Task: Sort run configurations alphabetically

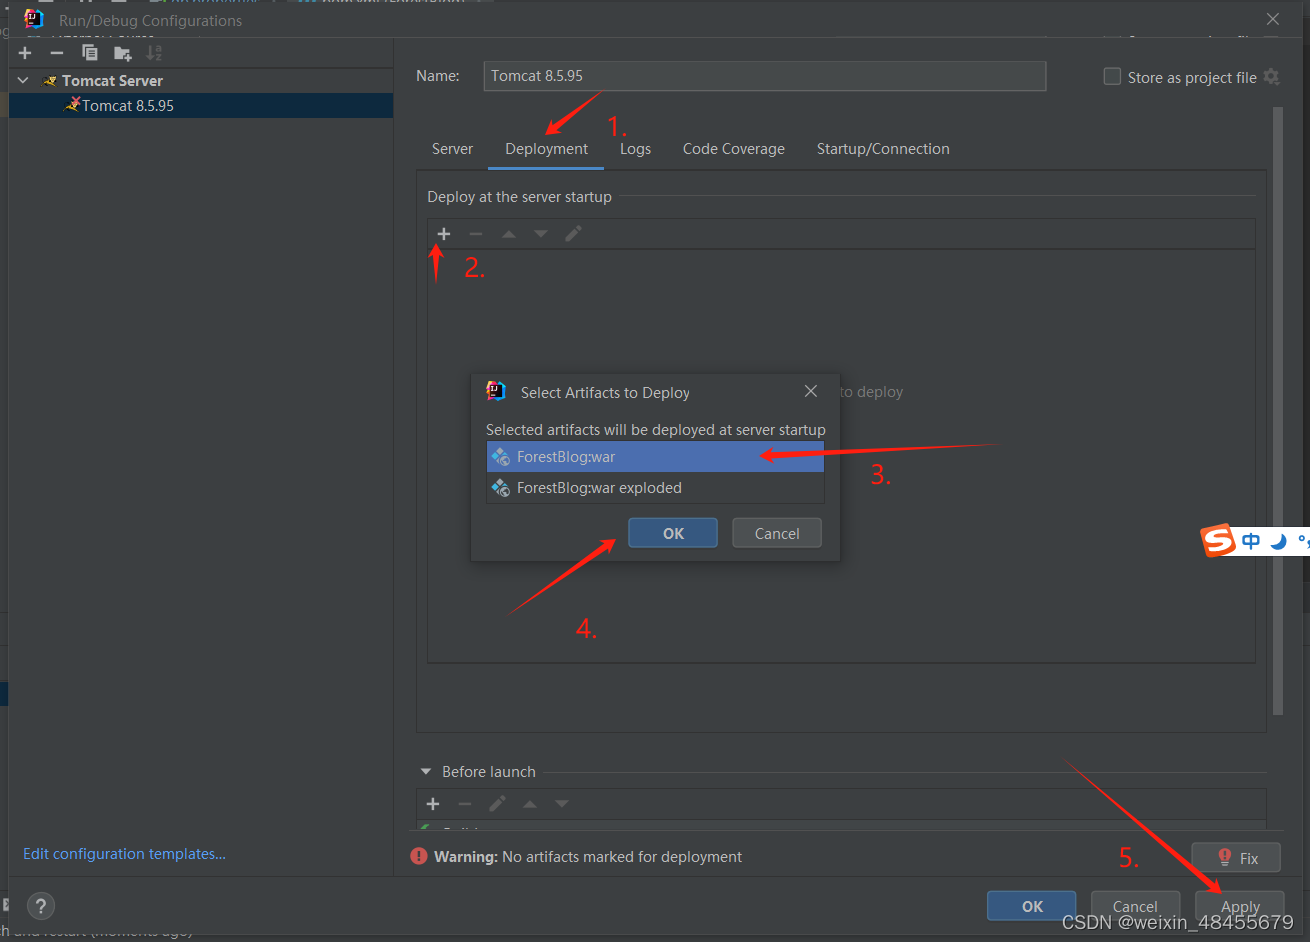Action: point(152,52)
